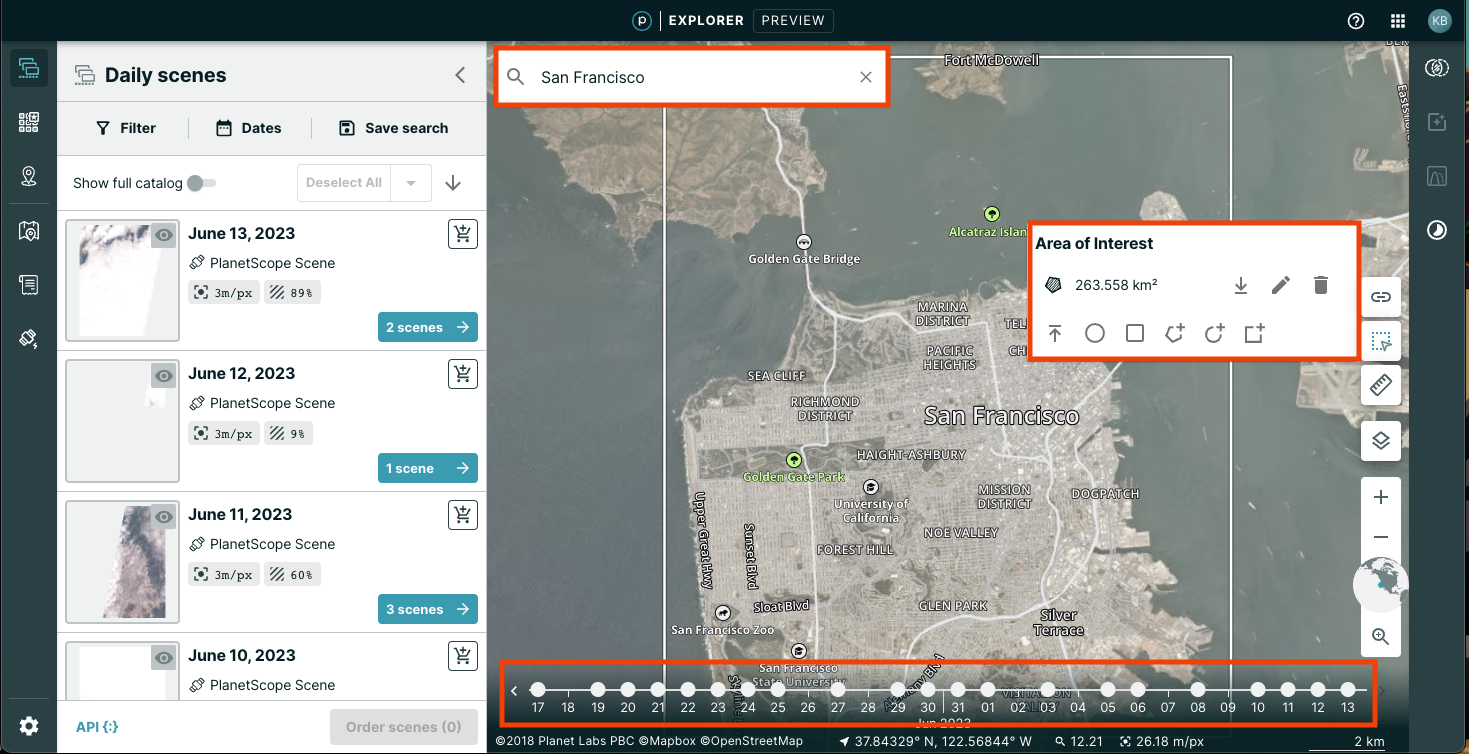Open the dropdown arrow next to Deselect All
The height and width of the screenshot is (754, 1469).
[411, 183]
